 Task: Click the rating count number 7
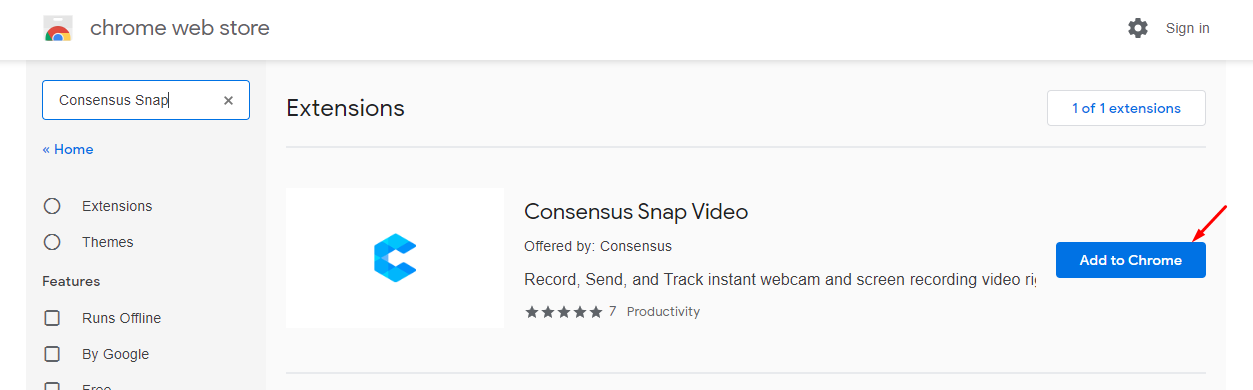pyautogui.click(x=612, y=312)
